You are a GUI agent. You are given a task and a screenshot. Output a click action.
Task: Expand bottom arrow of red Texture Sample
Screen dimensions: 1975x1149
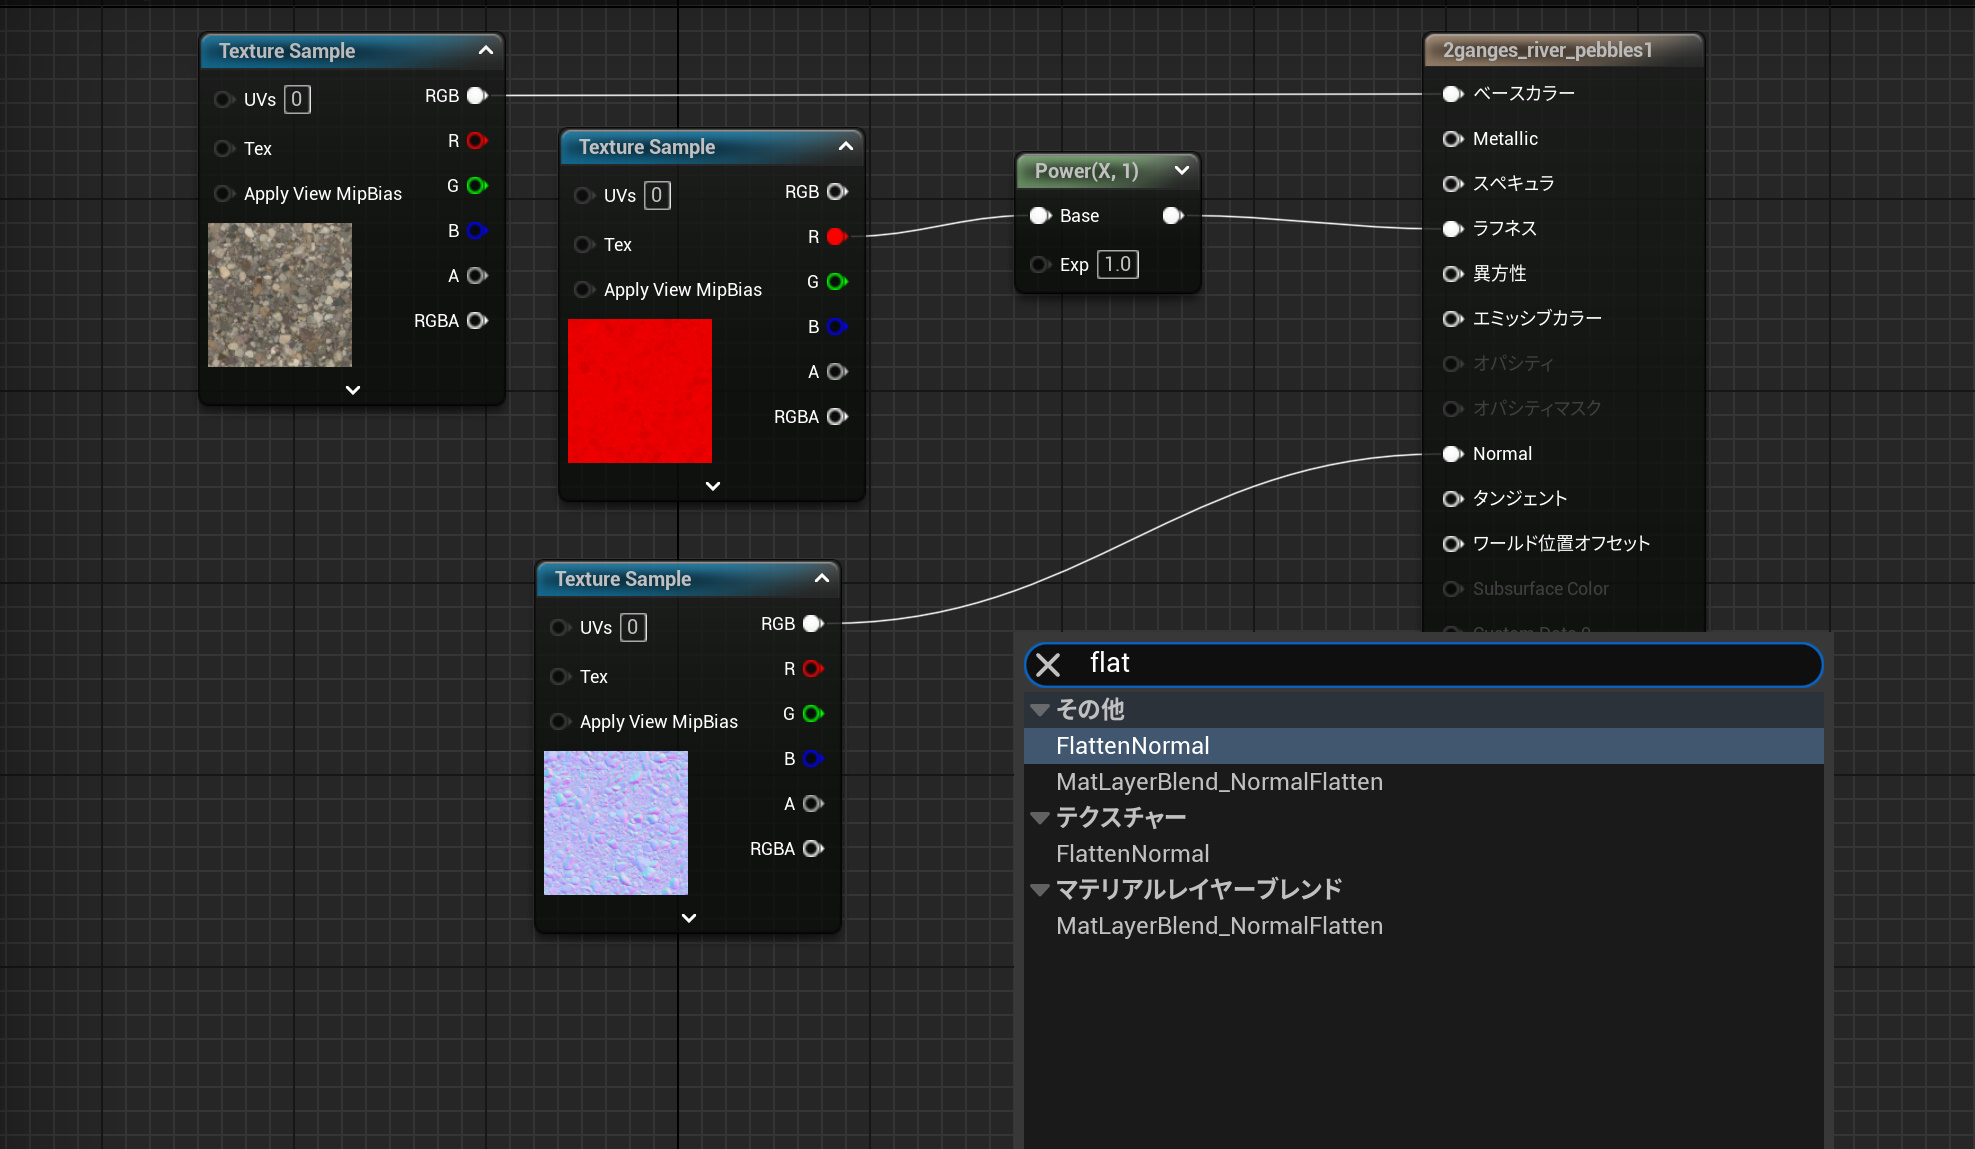tap(712, 486)
